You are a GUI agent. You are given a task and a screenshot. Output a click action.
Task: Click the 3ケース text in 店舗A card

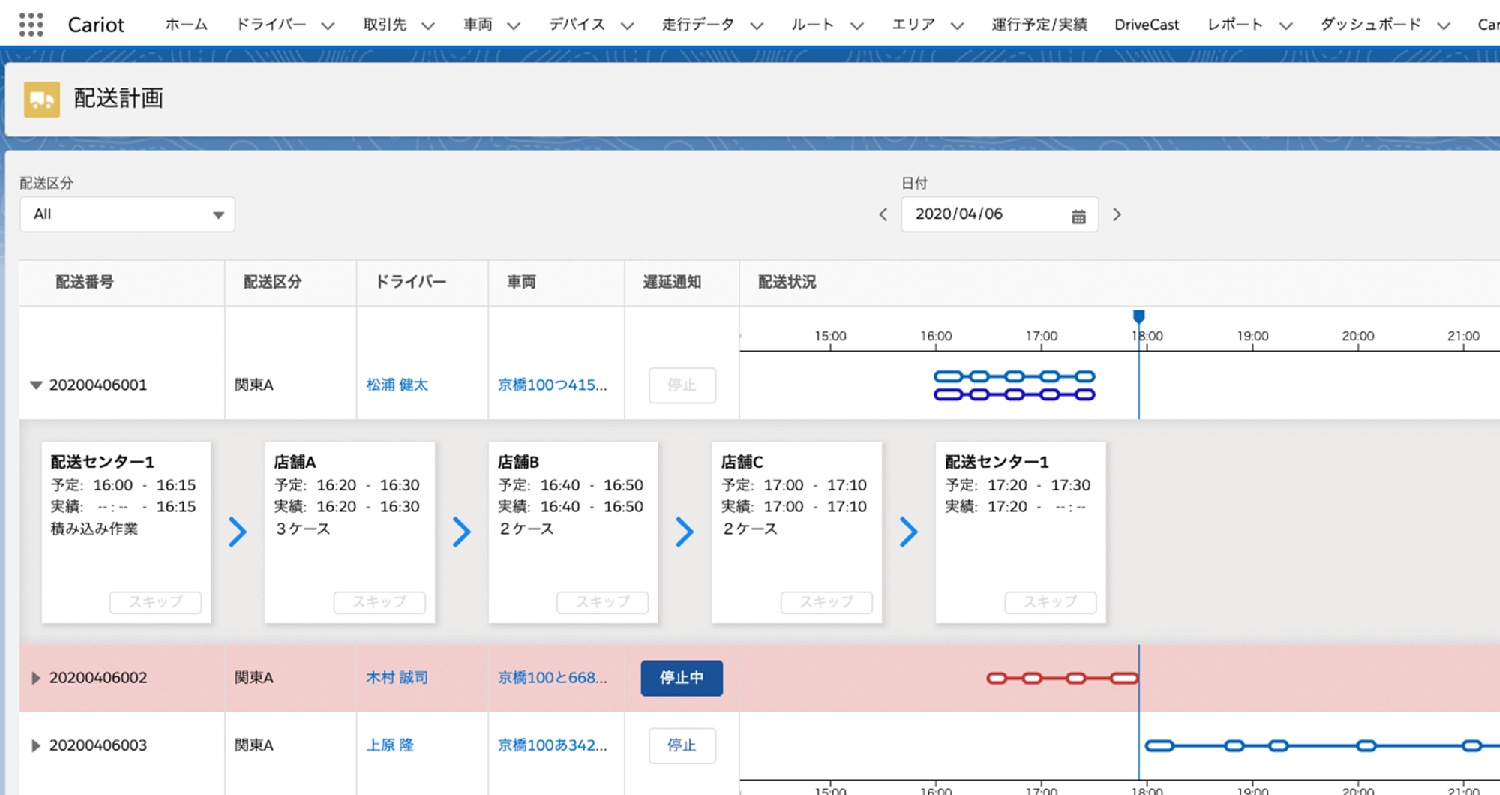[302, 529]
